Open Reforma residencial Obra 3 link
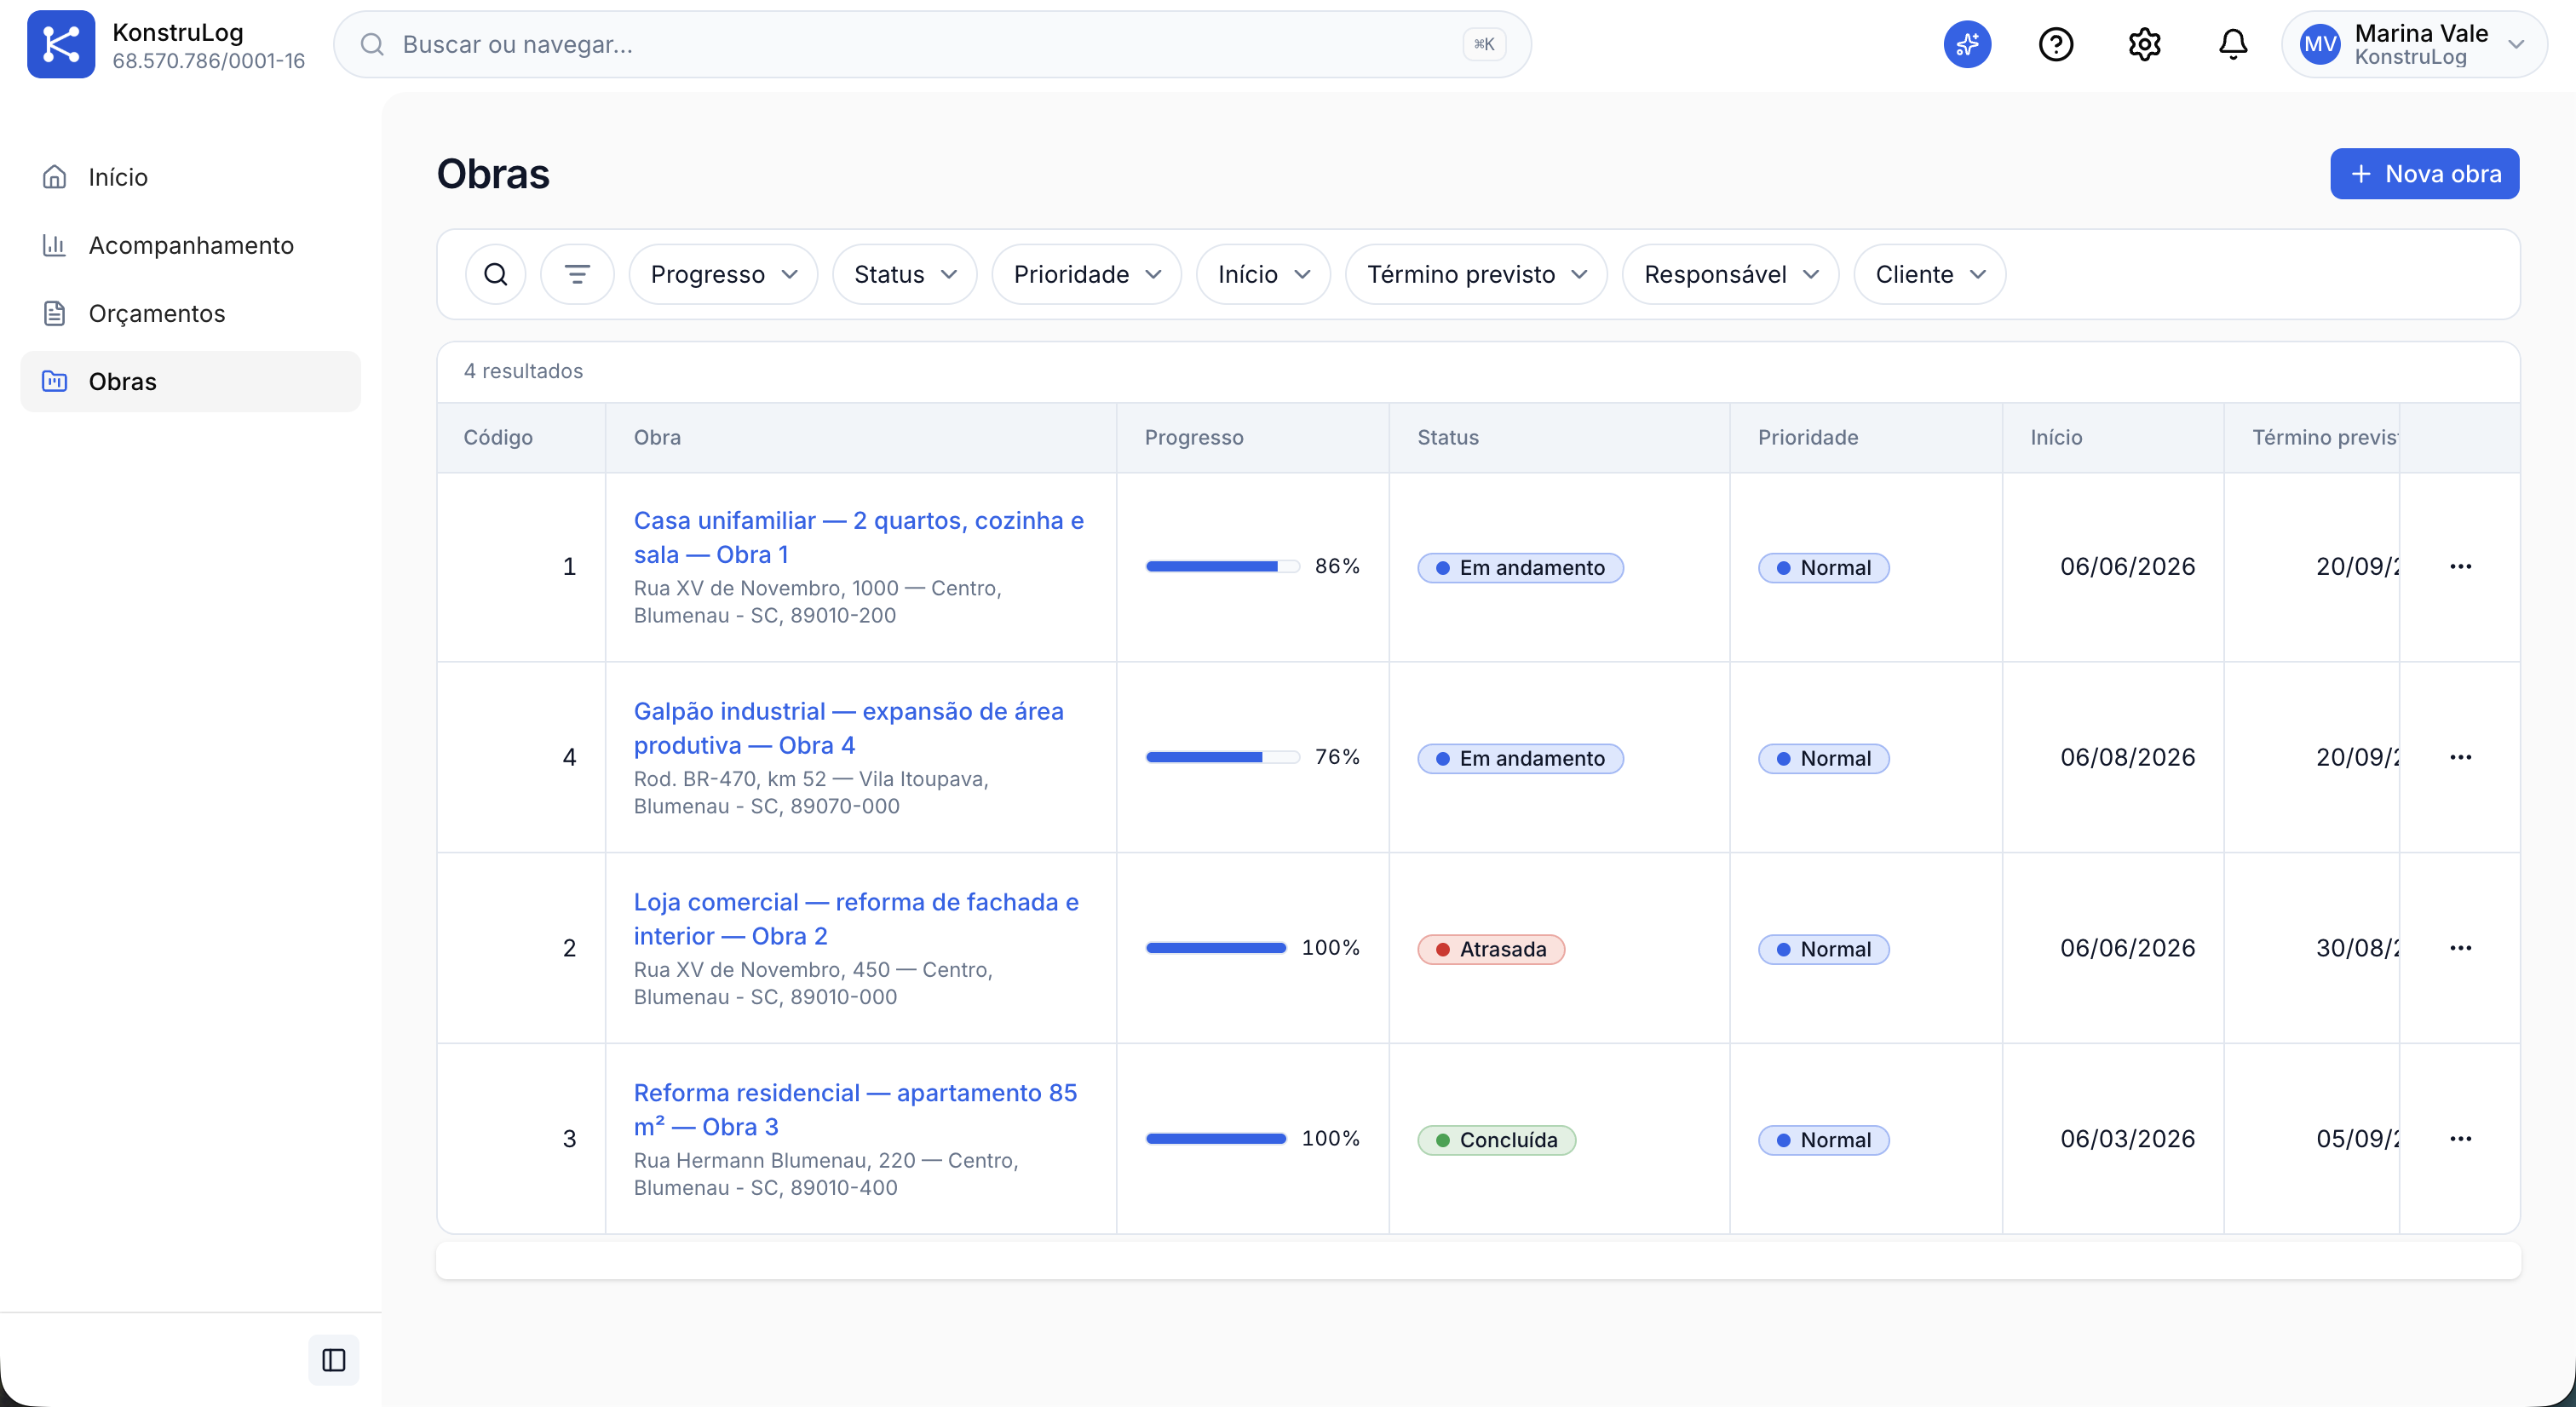The image size is (2576, 1407). click(855, 1109)
